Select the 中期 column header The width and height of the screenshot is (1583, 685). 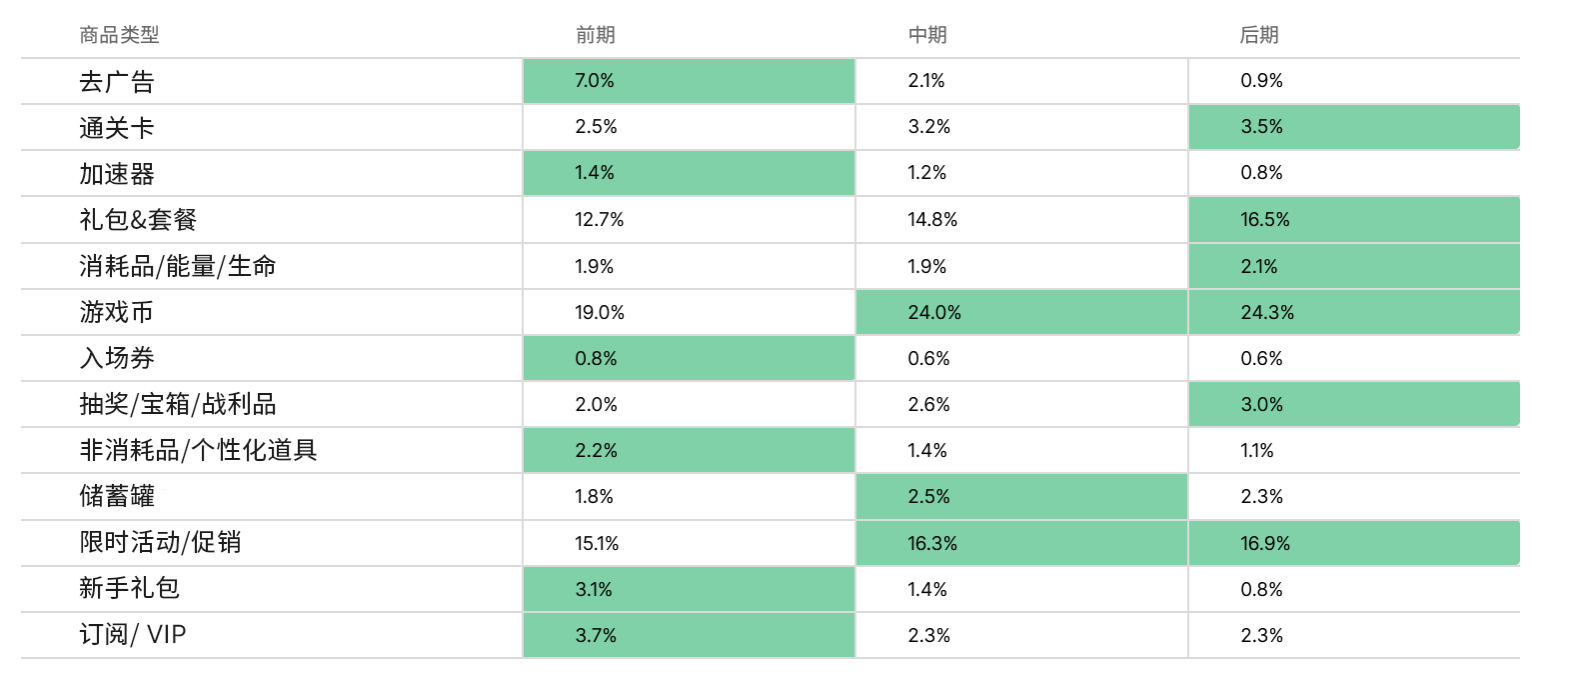[927, 35]
